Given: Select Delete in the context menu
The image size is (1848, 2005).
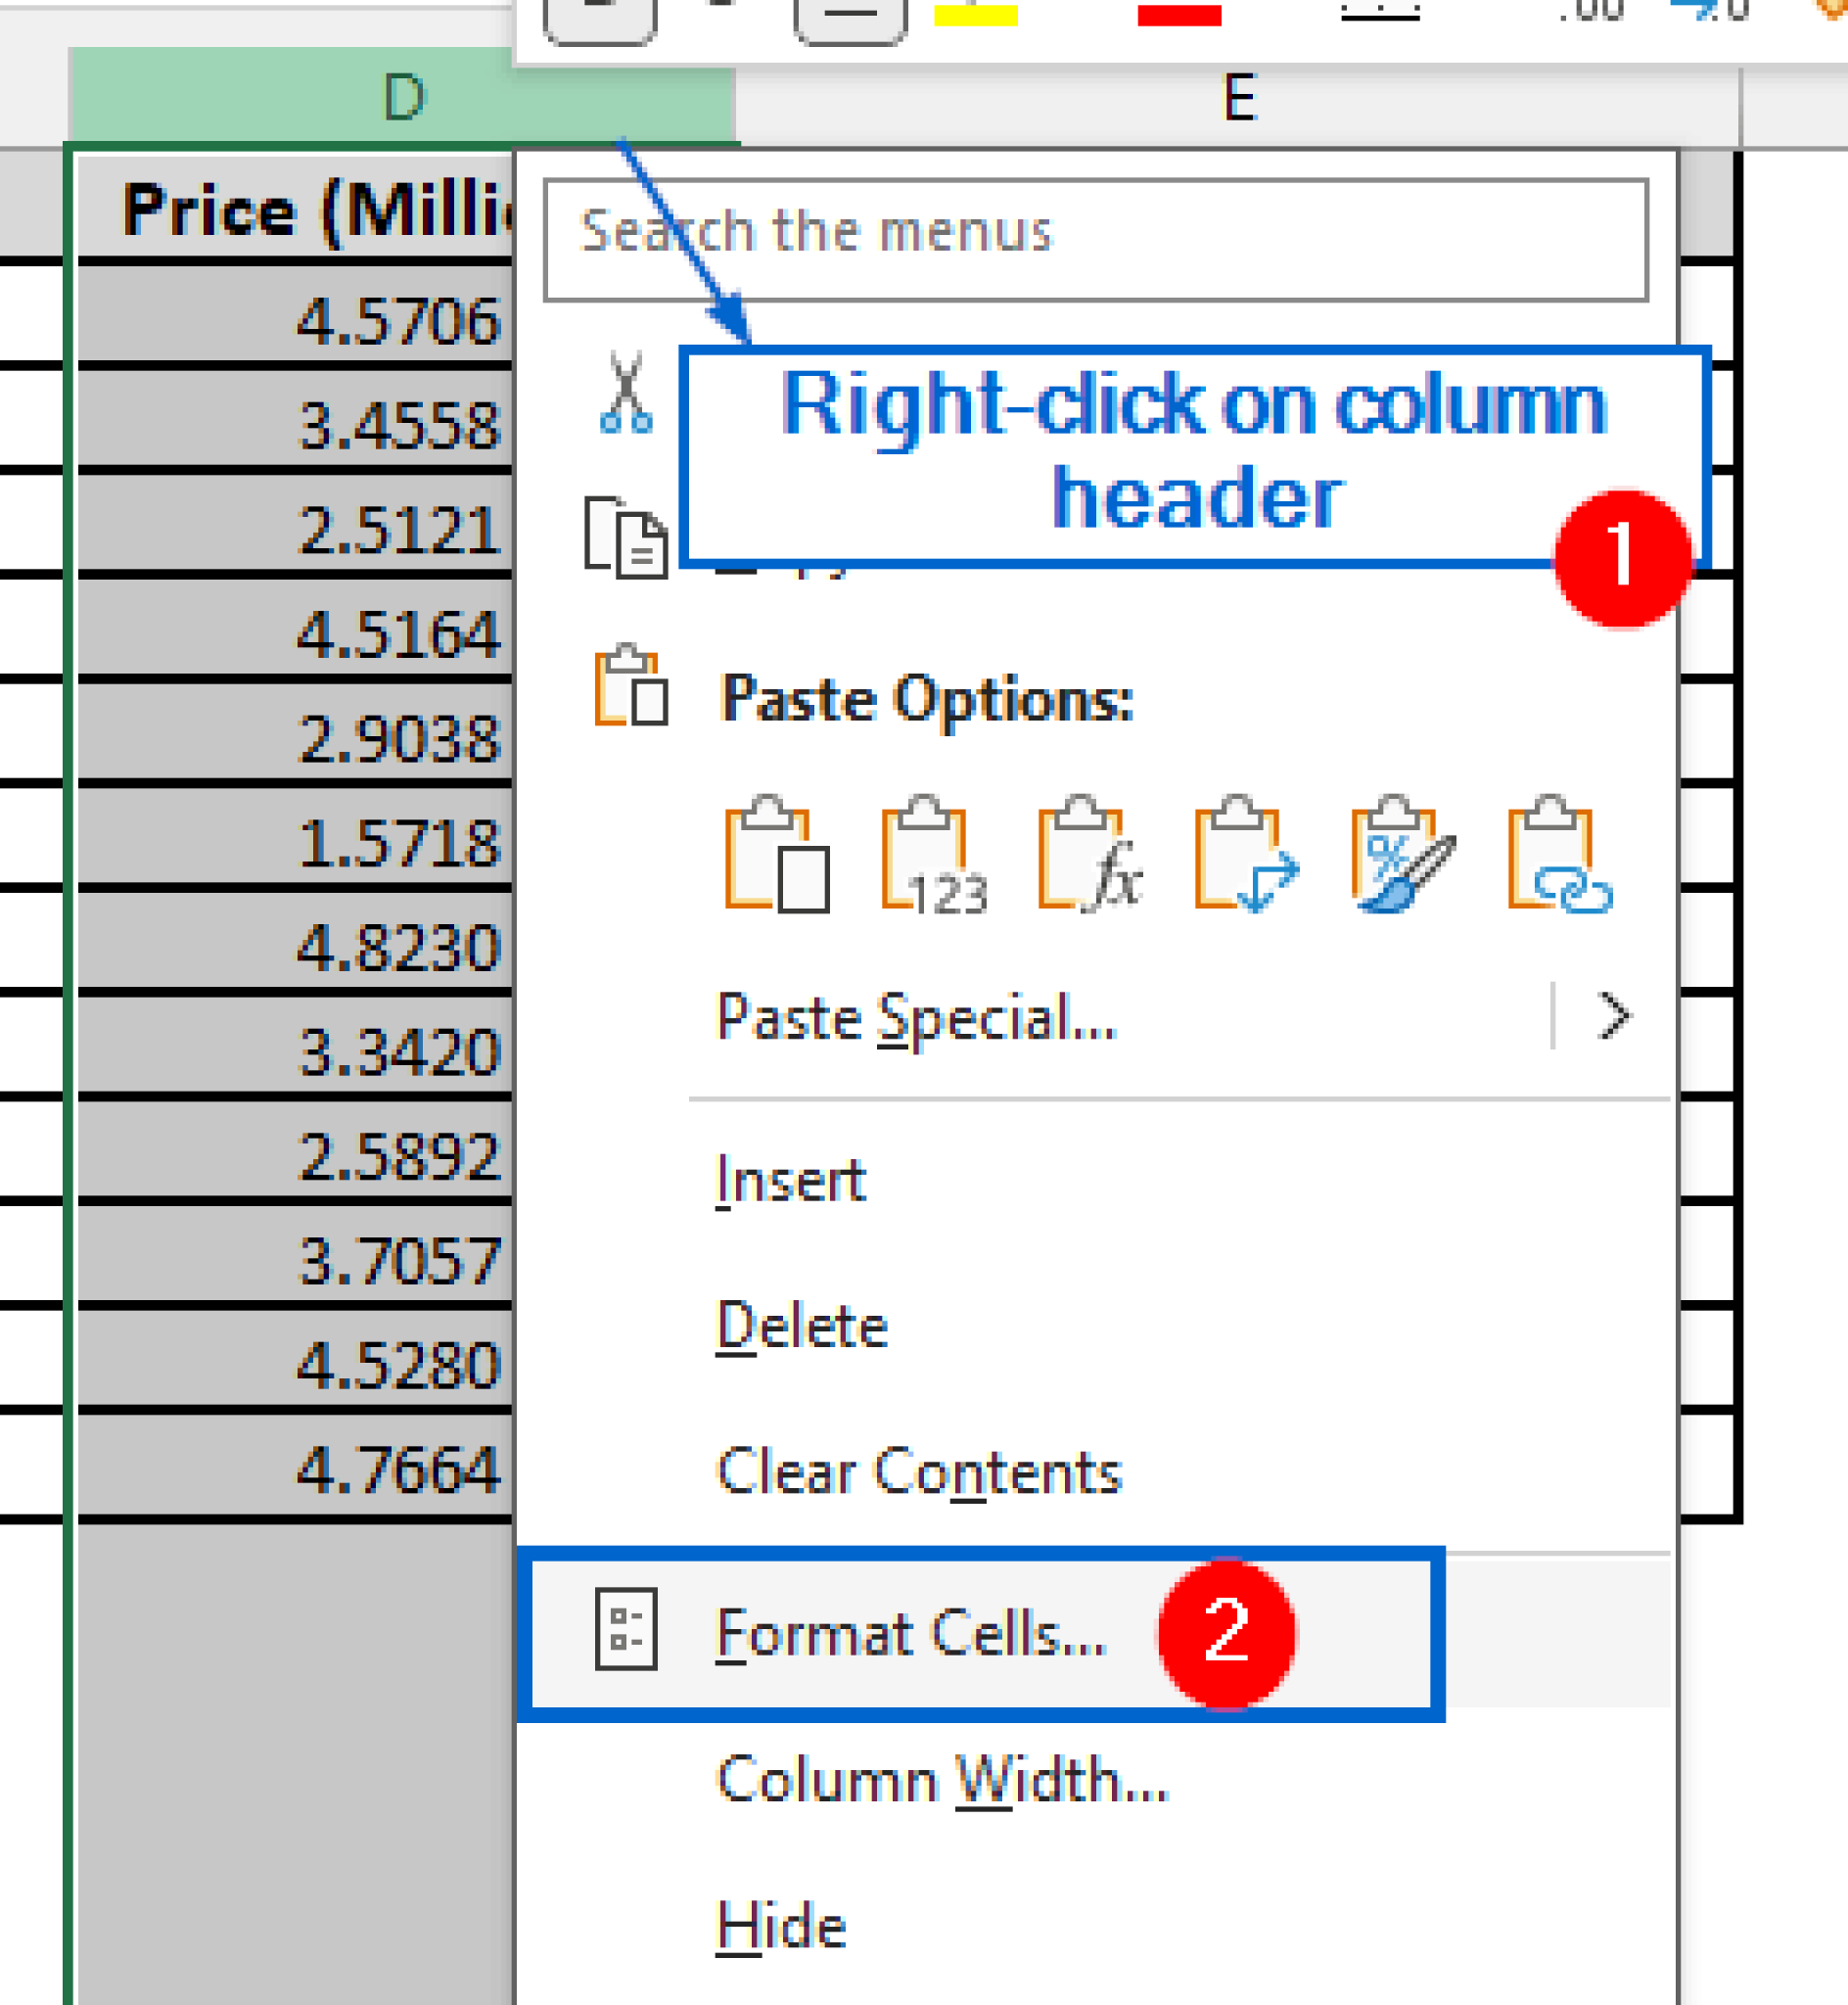Looking at the screenshot, I should click(x=803, y=1323).
